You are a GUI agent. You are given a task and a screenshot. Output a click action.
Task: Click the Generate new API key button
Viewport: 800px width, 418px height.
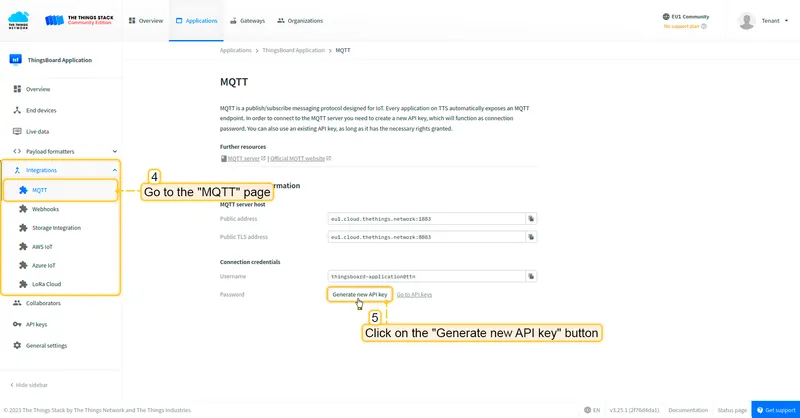pos(360,294)
